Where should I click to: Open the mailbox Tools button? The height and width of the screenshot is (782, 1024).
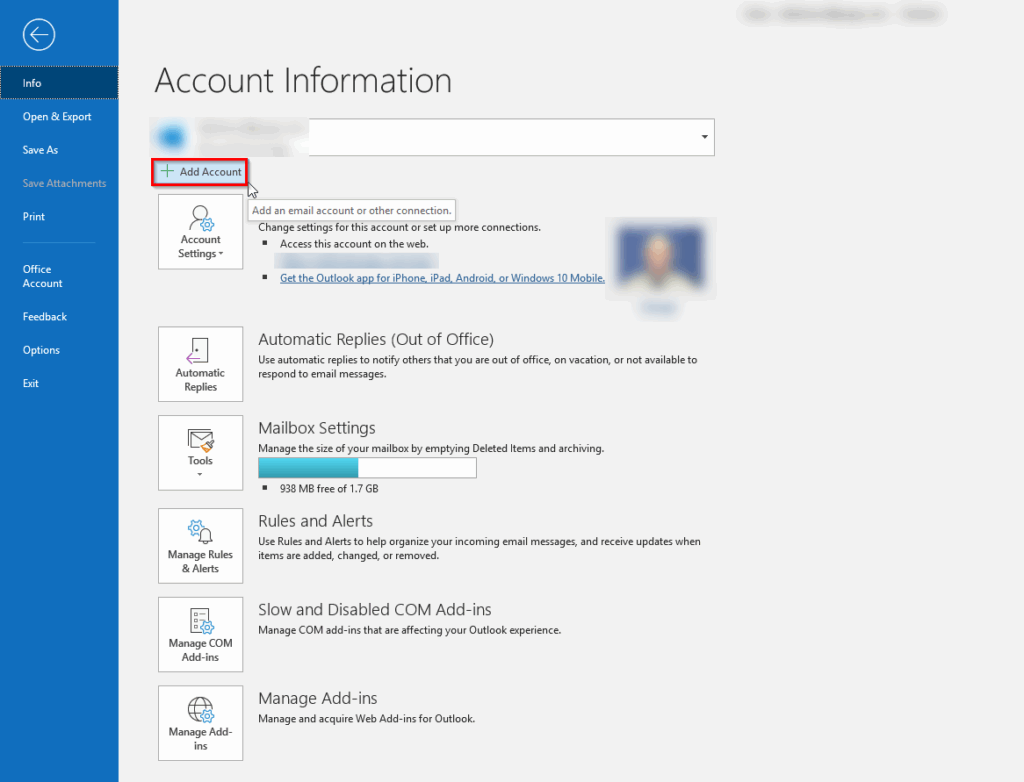coord(200,453)
